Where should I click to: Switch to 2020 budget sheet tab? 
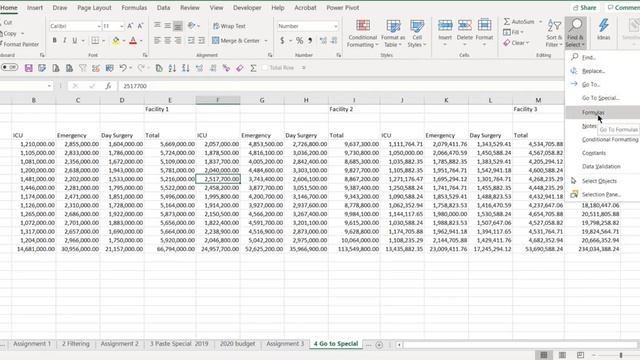point(238,344)
